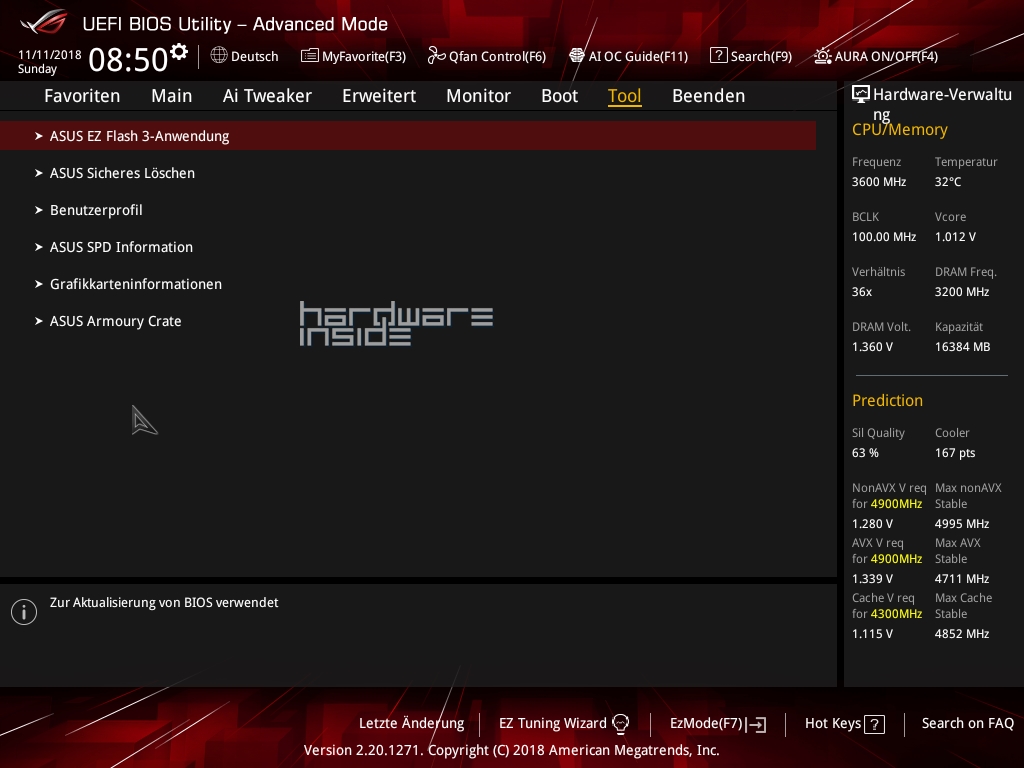The image size is (1024, 768).
Task: Show Letzte Änderung changes list
Action: [x=411, y=723]
